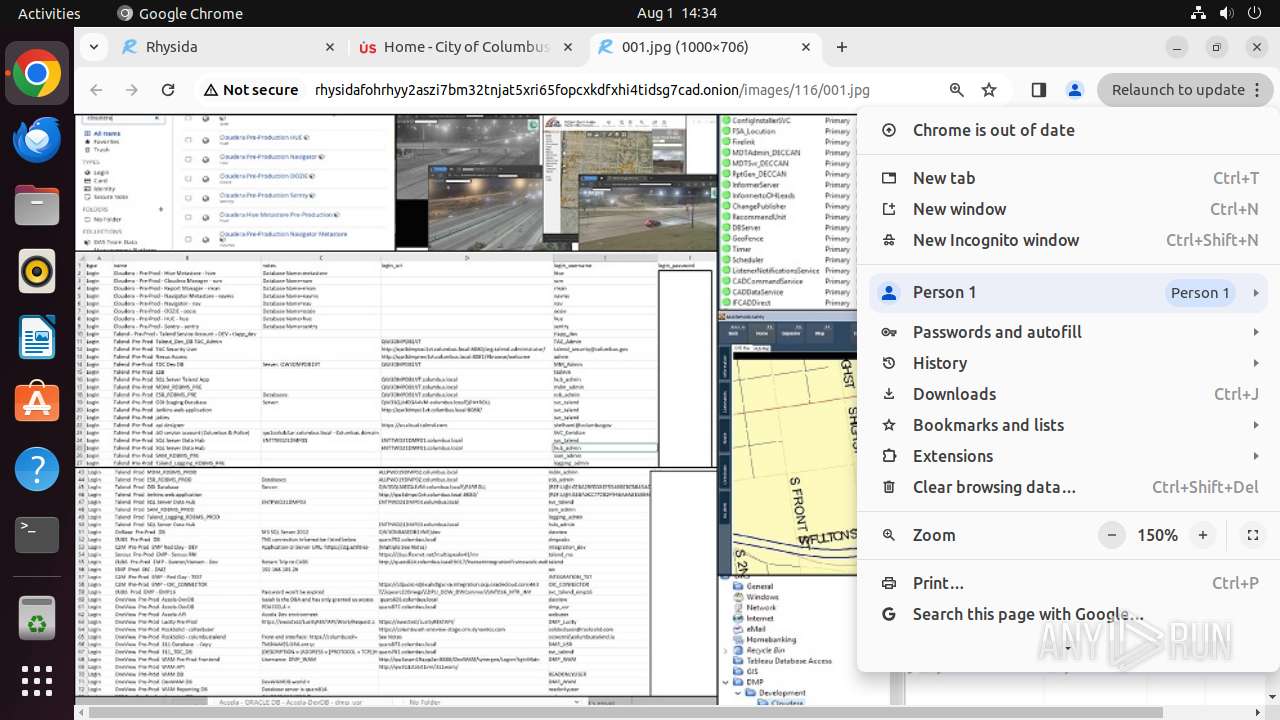The height and width of the screenshot is (720, 1280).
Task: Switch to the Rhysida tab
Action: [x=228, y=47]
